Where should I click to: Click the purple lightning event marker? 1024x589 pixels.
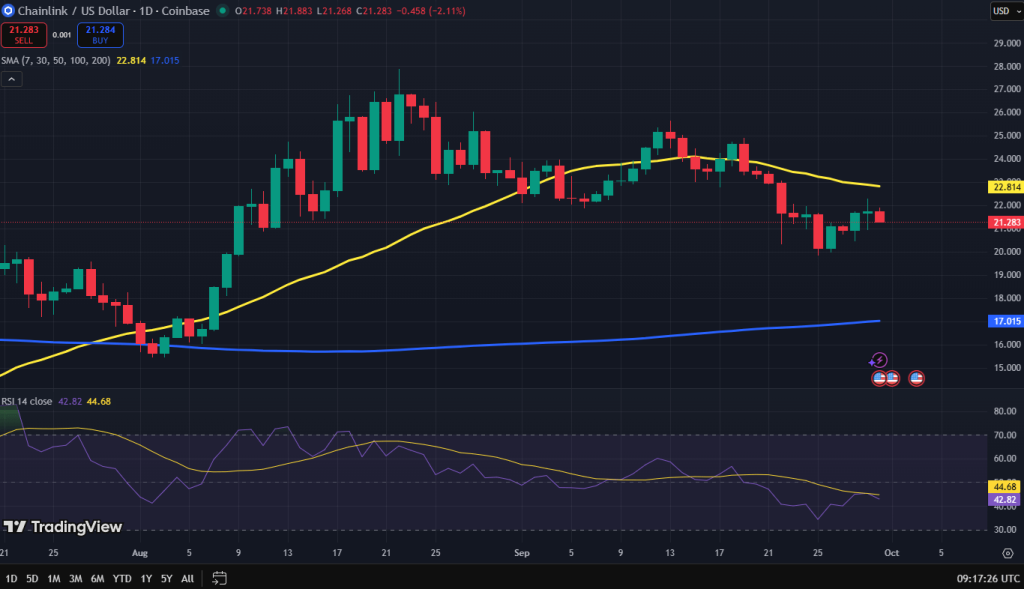coord(879,360)
